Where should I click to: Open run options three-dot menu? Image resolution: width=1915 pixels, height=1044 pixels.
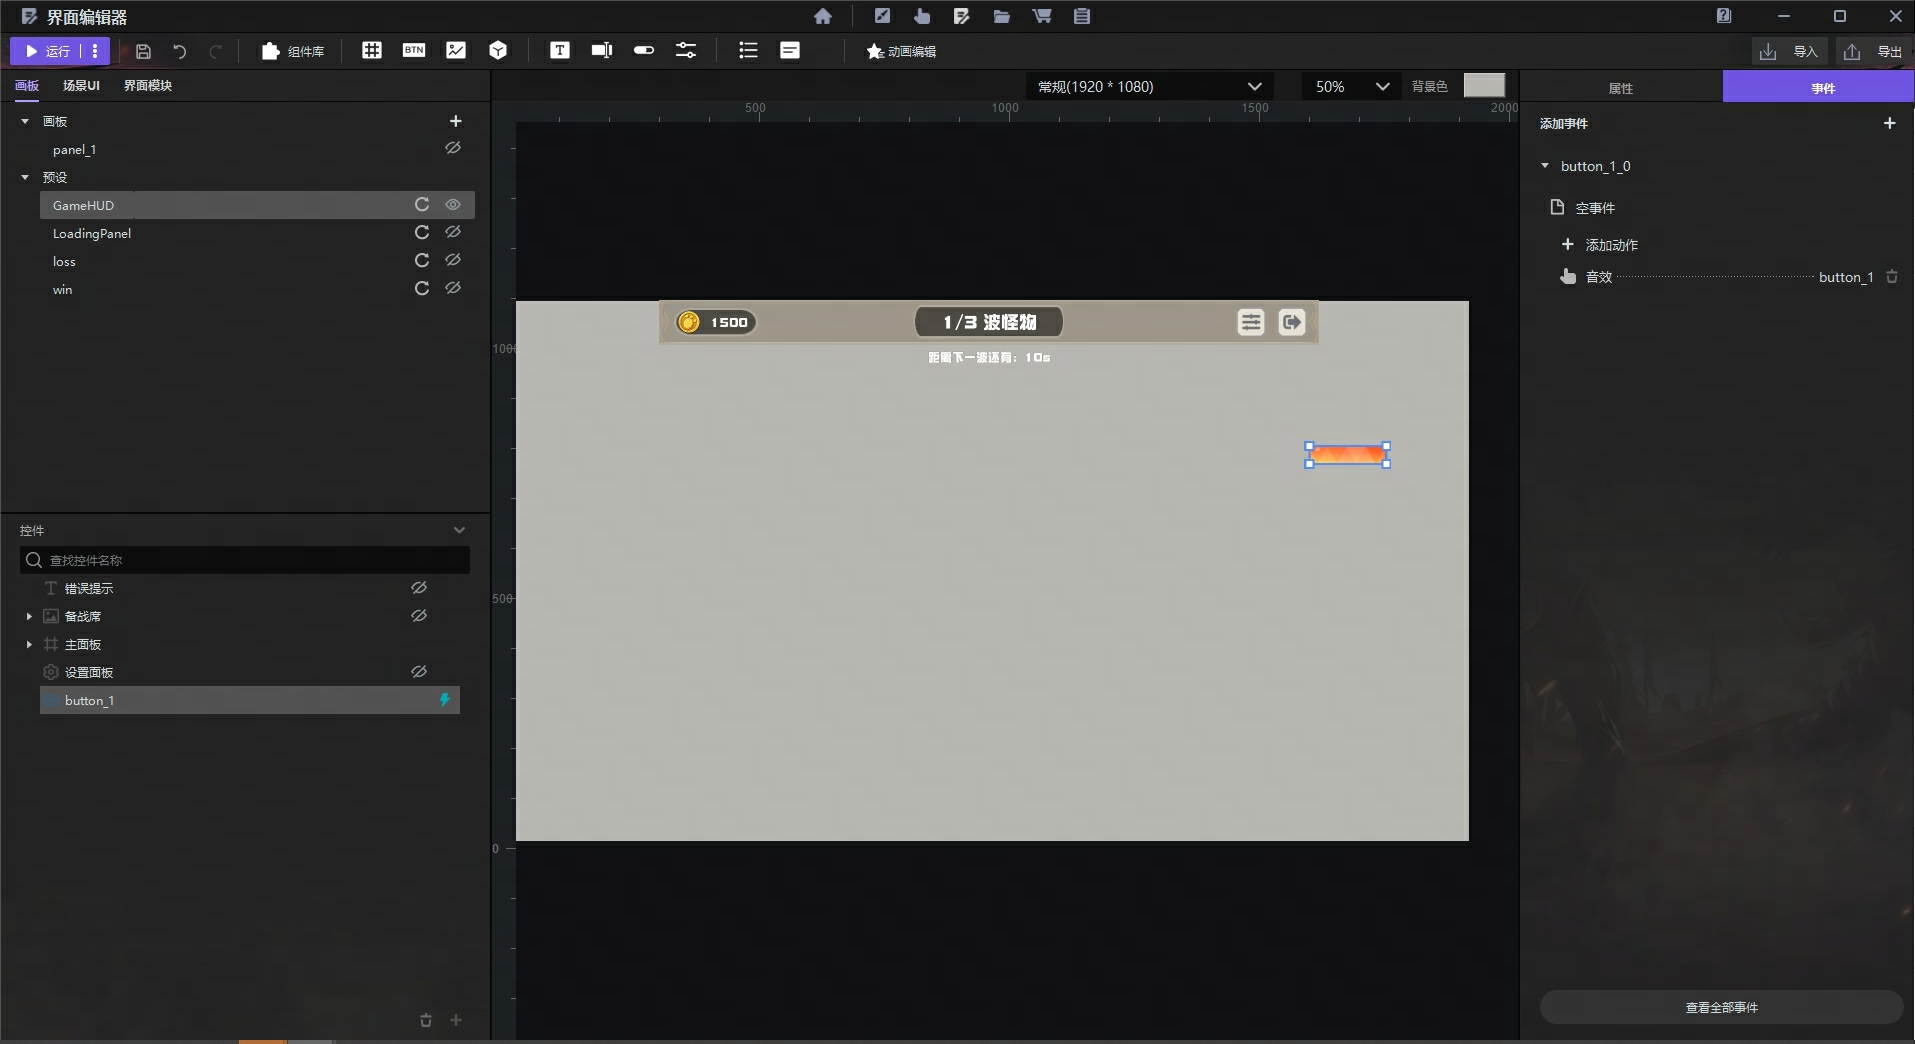tap(95, 51)
